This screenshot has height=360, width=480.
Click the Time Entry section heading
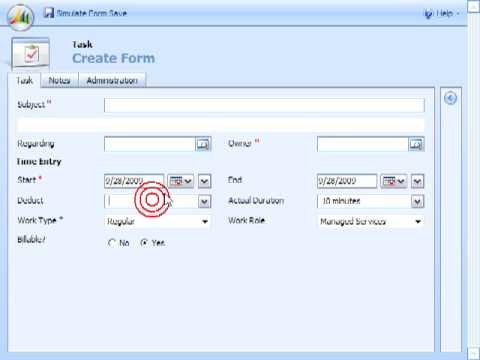coord(39,162)
